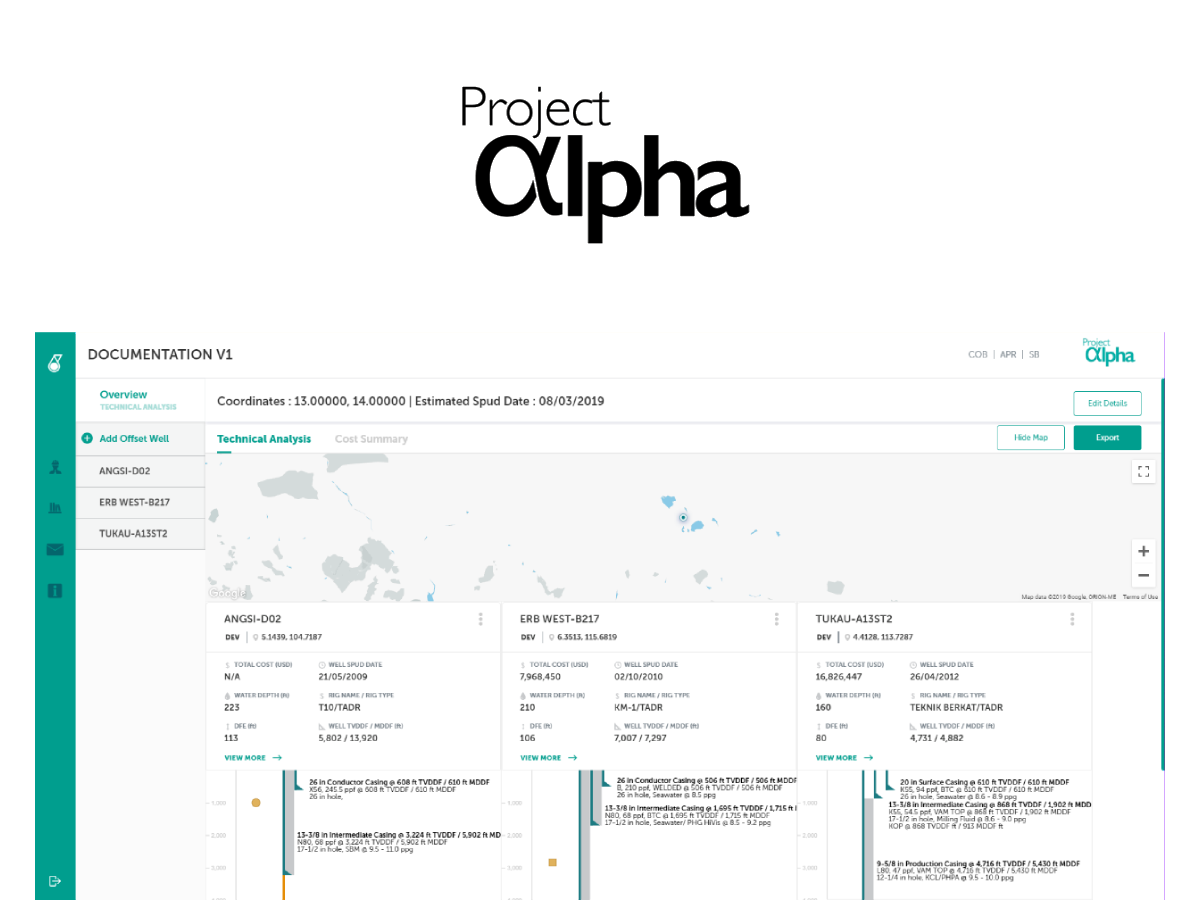Zoom in on the map
The width and height of the screenshot is (1200, 900).
click(1144, 551)
